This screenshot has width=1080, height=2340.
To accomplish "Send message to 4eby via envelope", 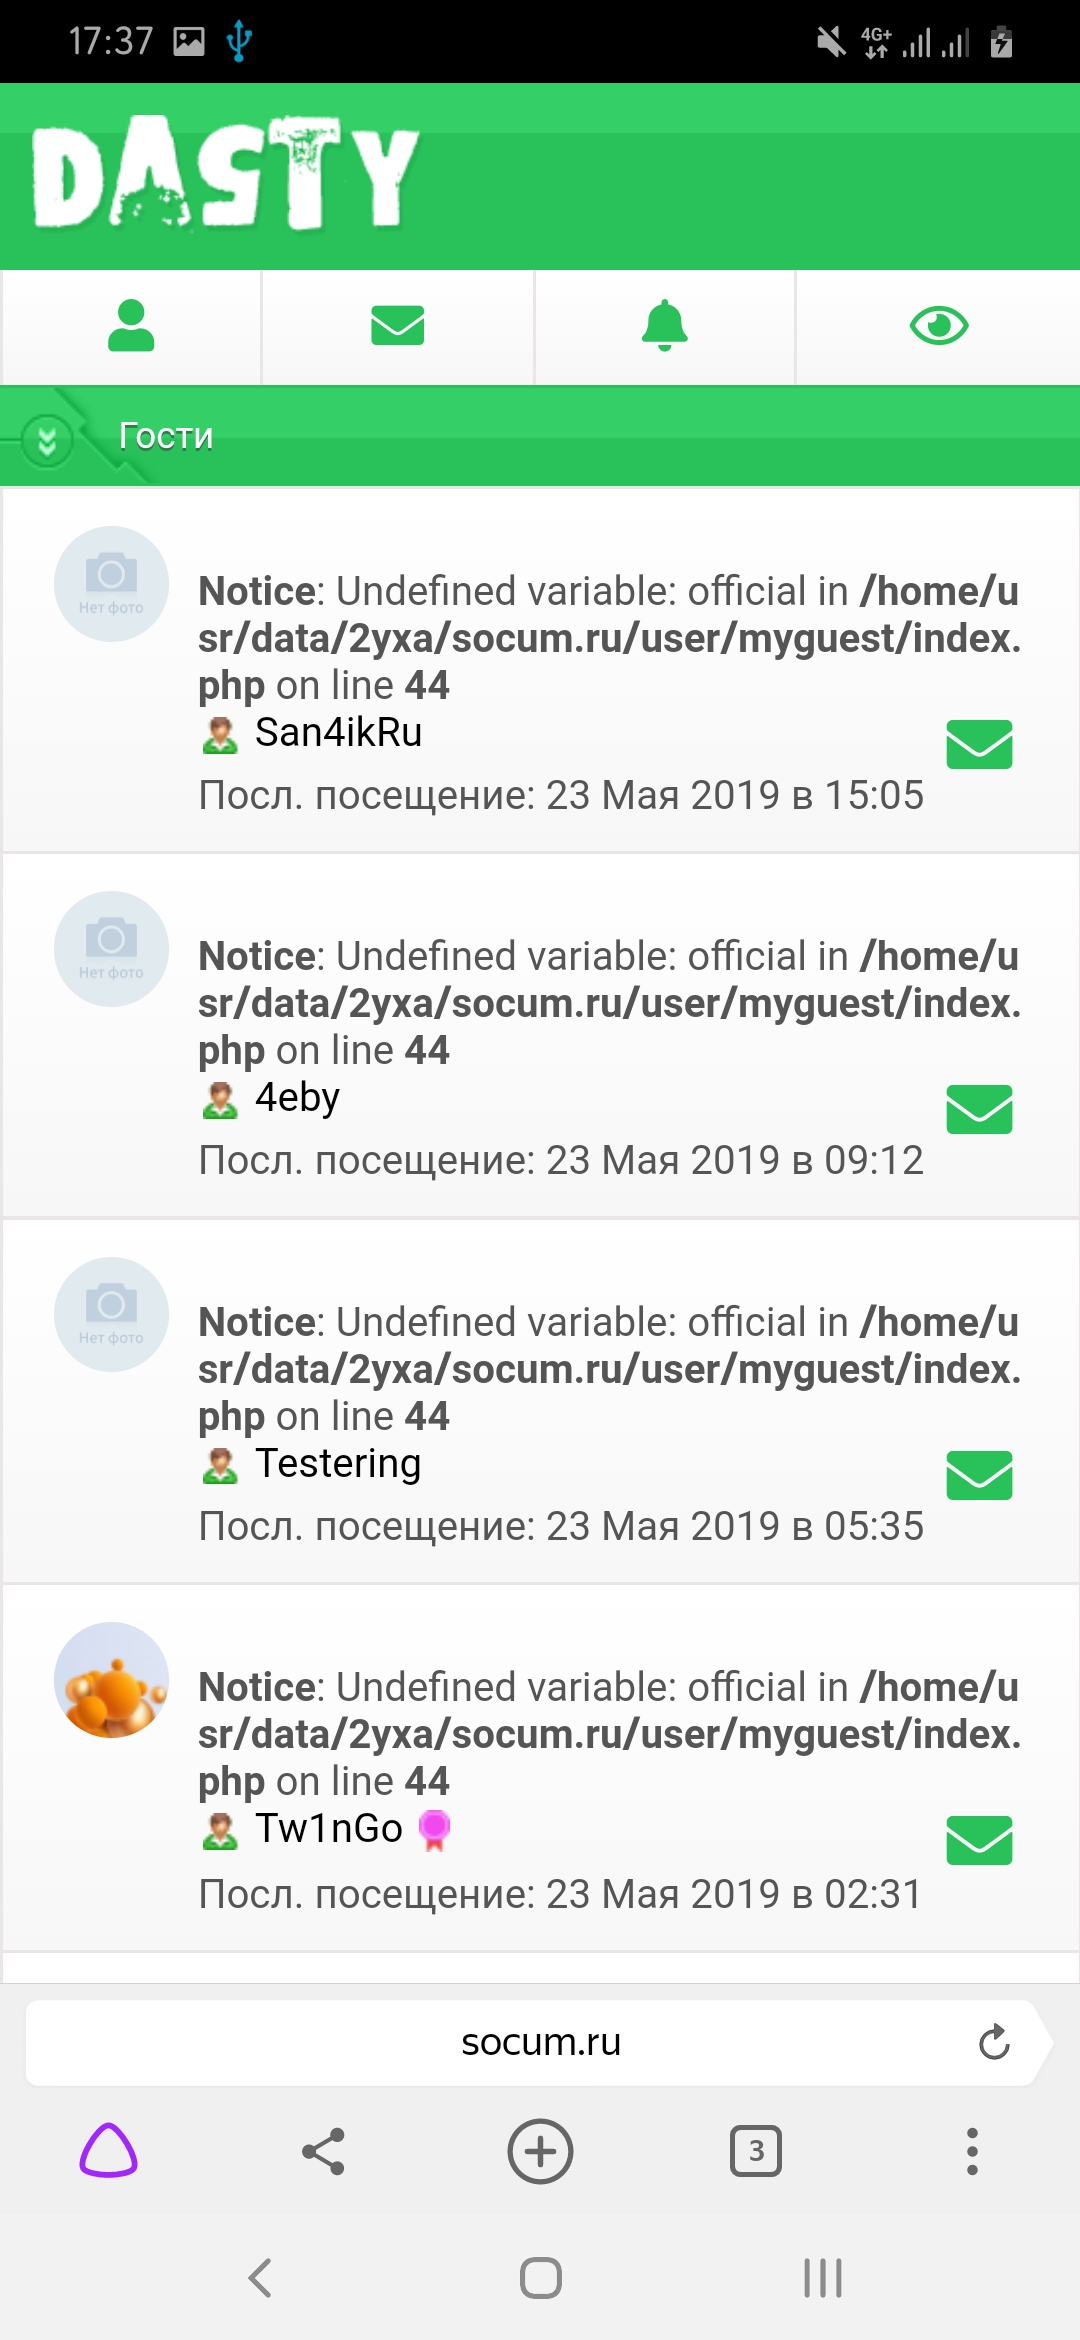I will 979,1109.
